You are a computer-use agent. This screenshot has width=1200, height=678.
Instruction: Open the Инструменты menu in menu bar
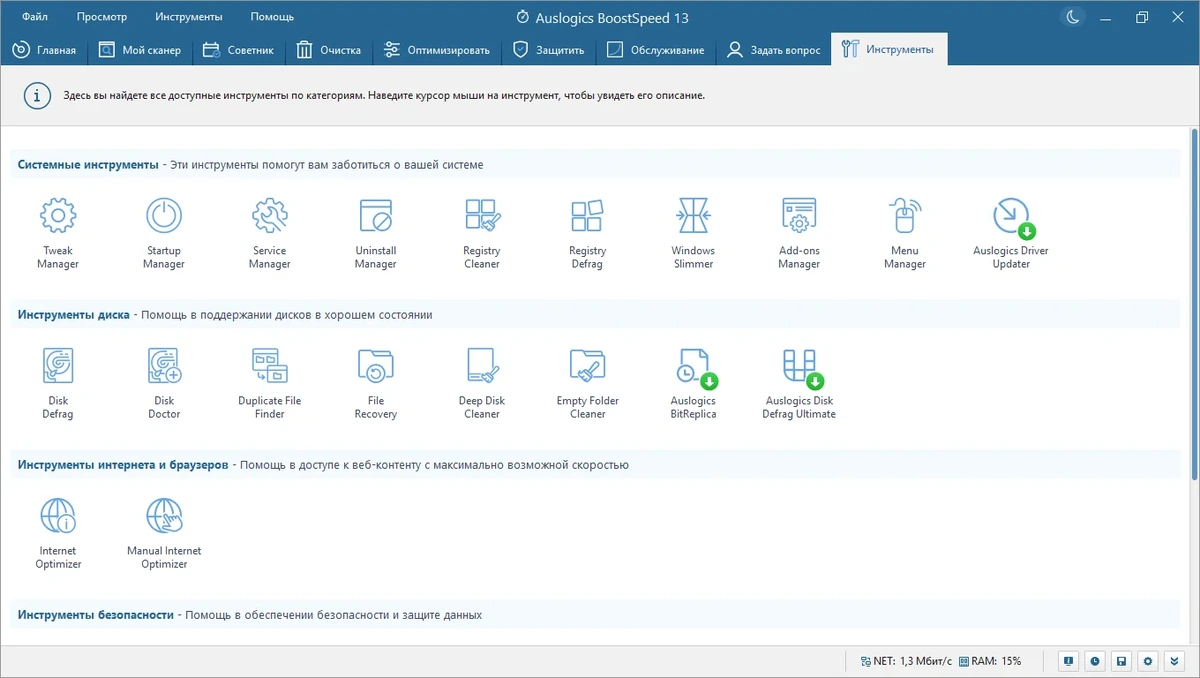[189, 17]
